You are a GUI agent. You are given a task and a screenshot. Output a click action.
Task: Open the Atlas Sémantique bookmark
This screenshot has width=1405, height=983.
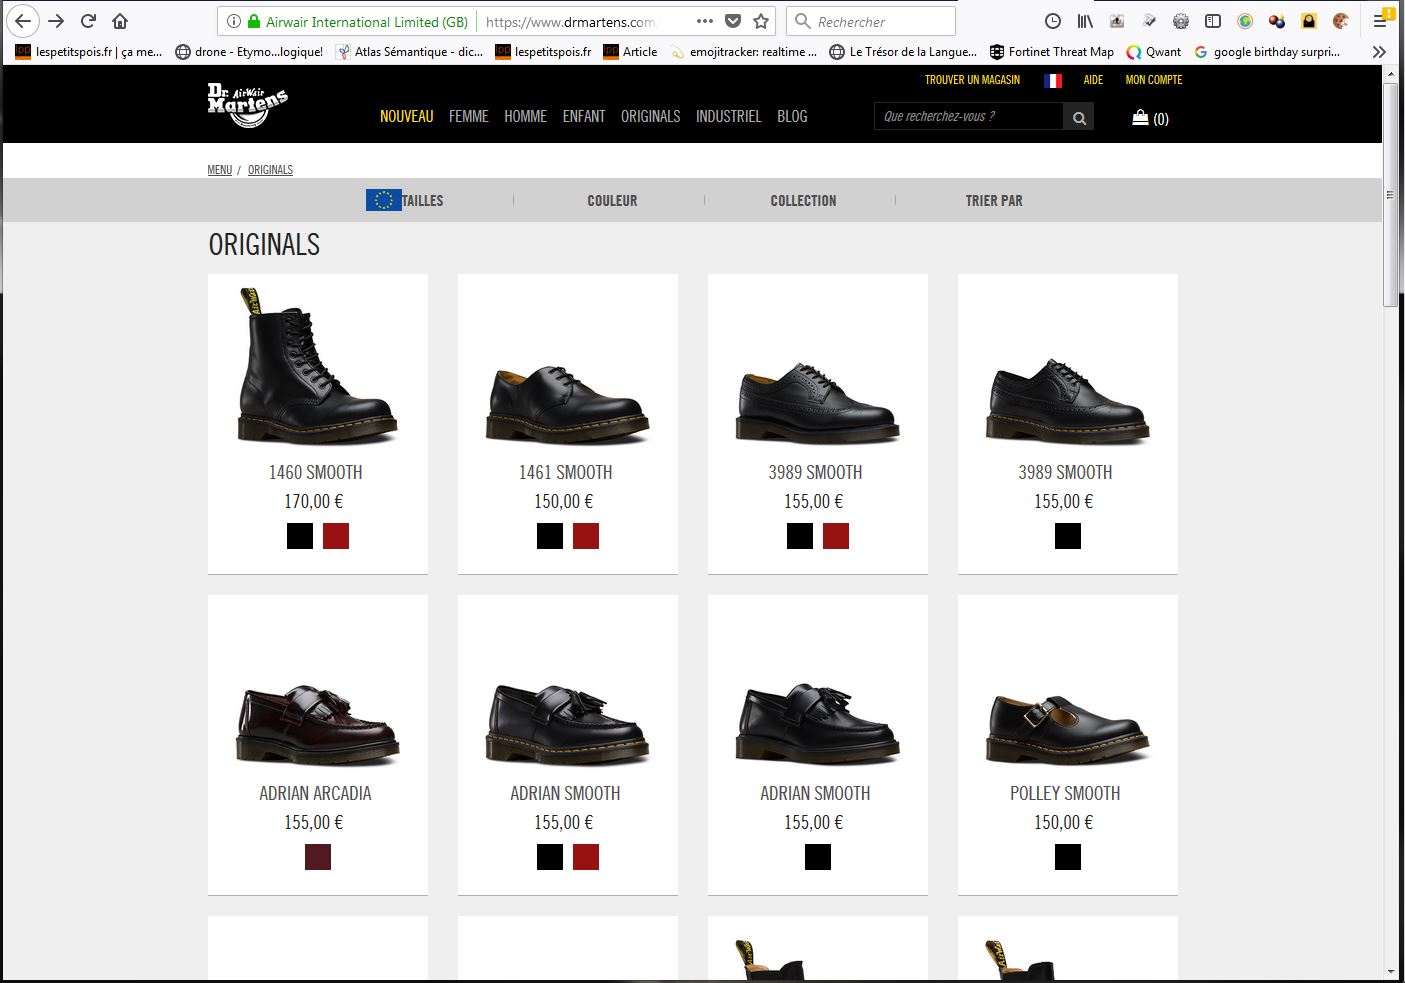point(410,52)
